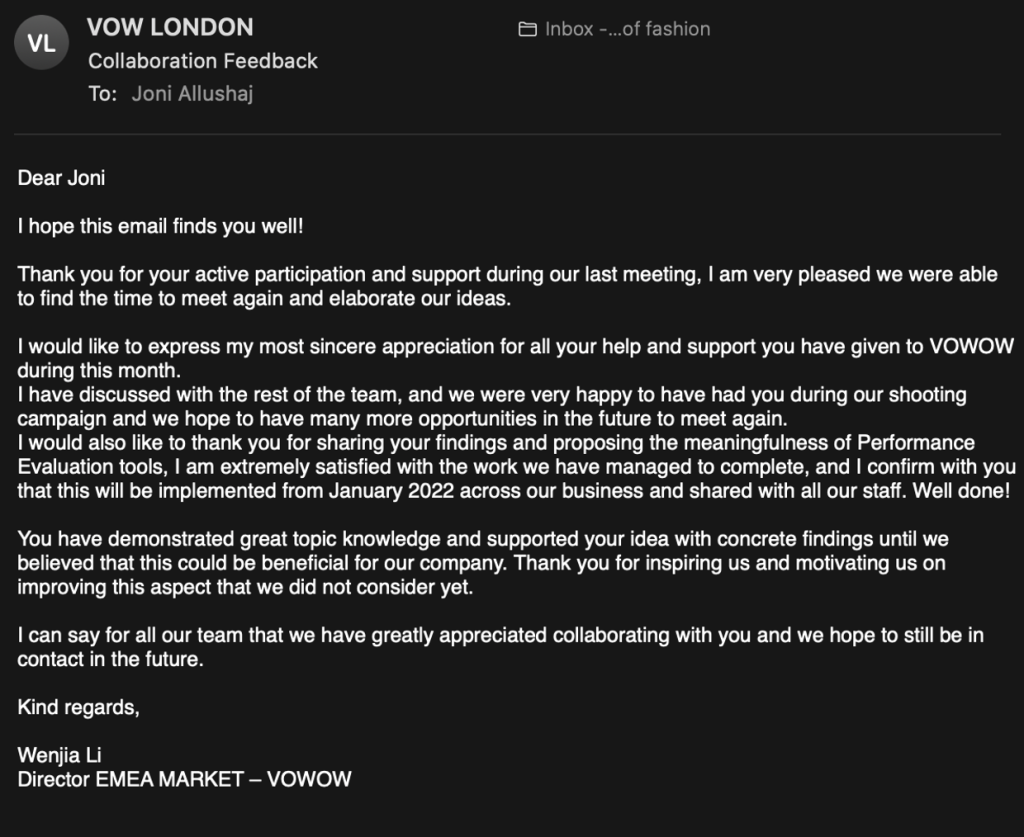Click the Inbox folder icon
Image resolution: width=1024 pixels, height=837 pixels.
[x=528, y=29]
